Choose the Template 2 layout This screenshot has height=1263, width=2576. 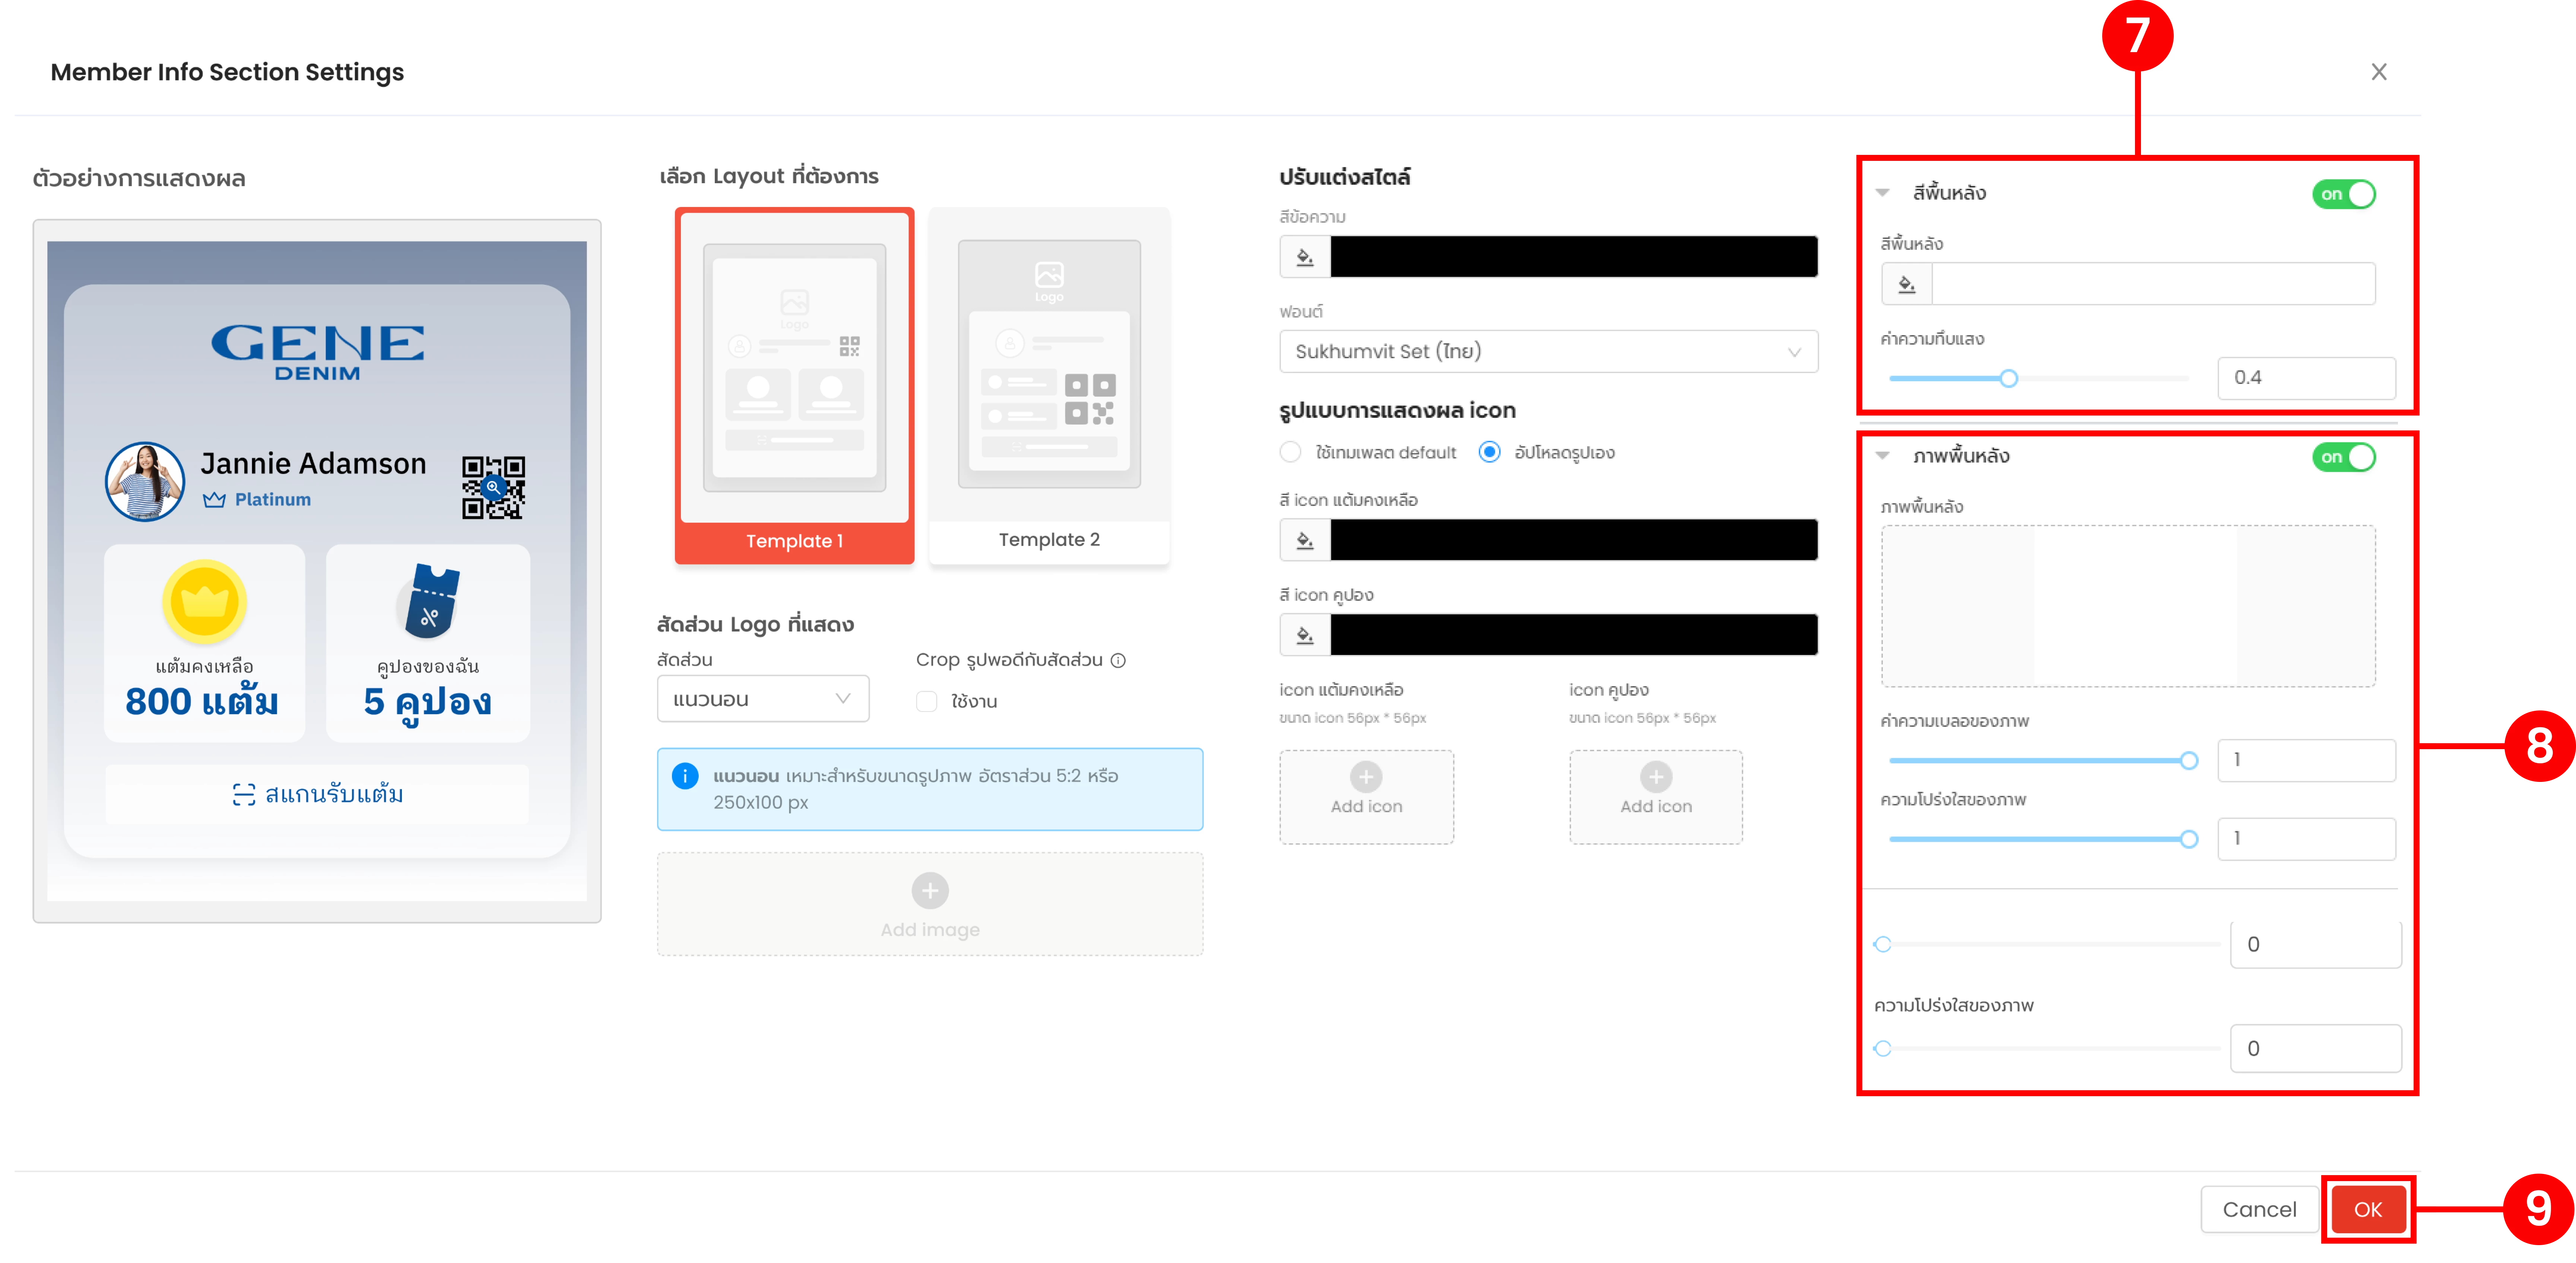tap(1049, 386)
